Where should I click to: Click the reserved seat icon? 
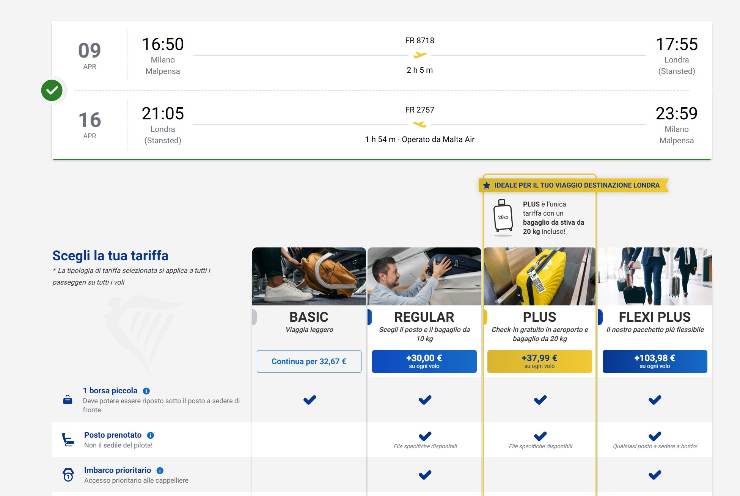pos(67,438)
